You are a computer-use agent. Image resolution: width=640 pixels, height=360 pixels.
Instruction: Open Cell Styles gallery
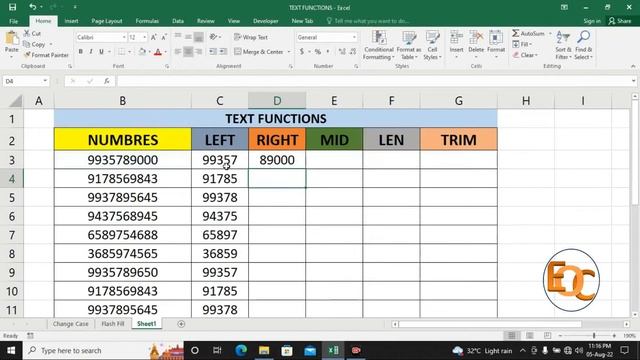pyautogui.click(x=432, y=45)
